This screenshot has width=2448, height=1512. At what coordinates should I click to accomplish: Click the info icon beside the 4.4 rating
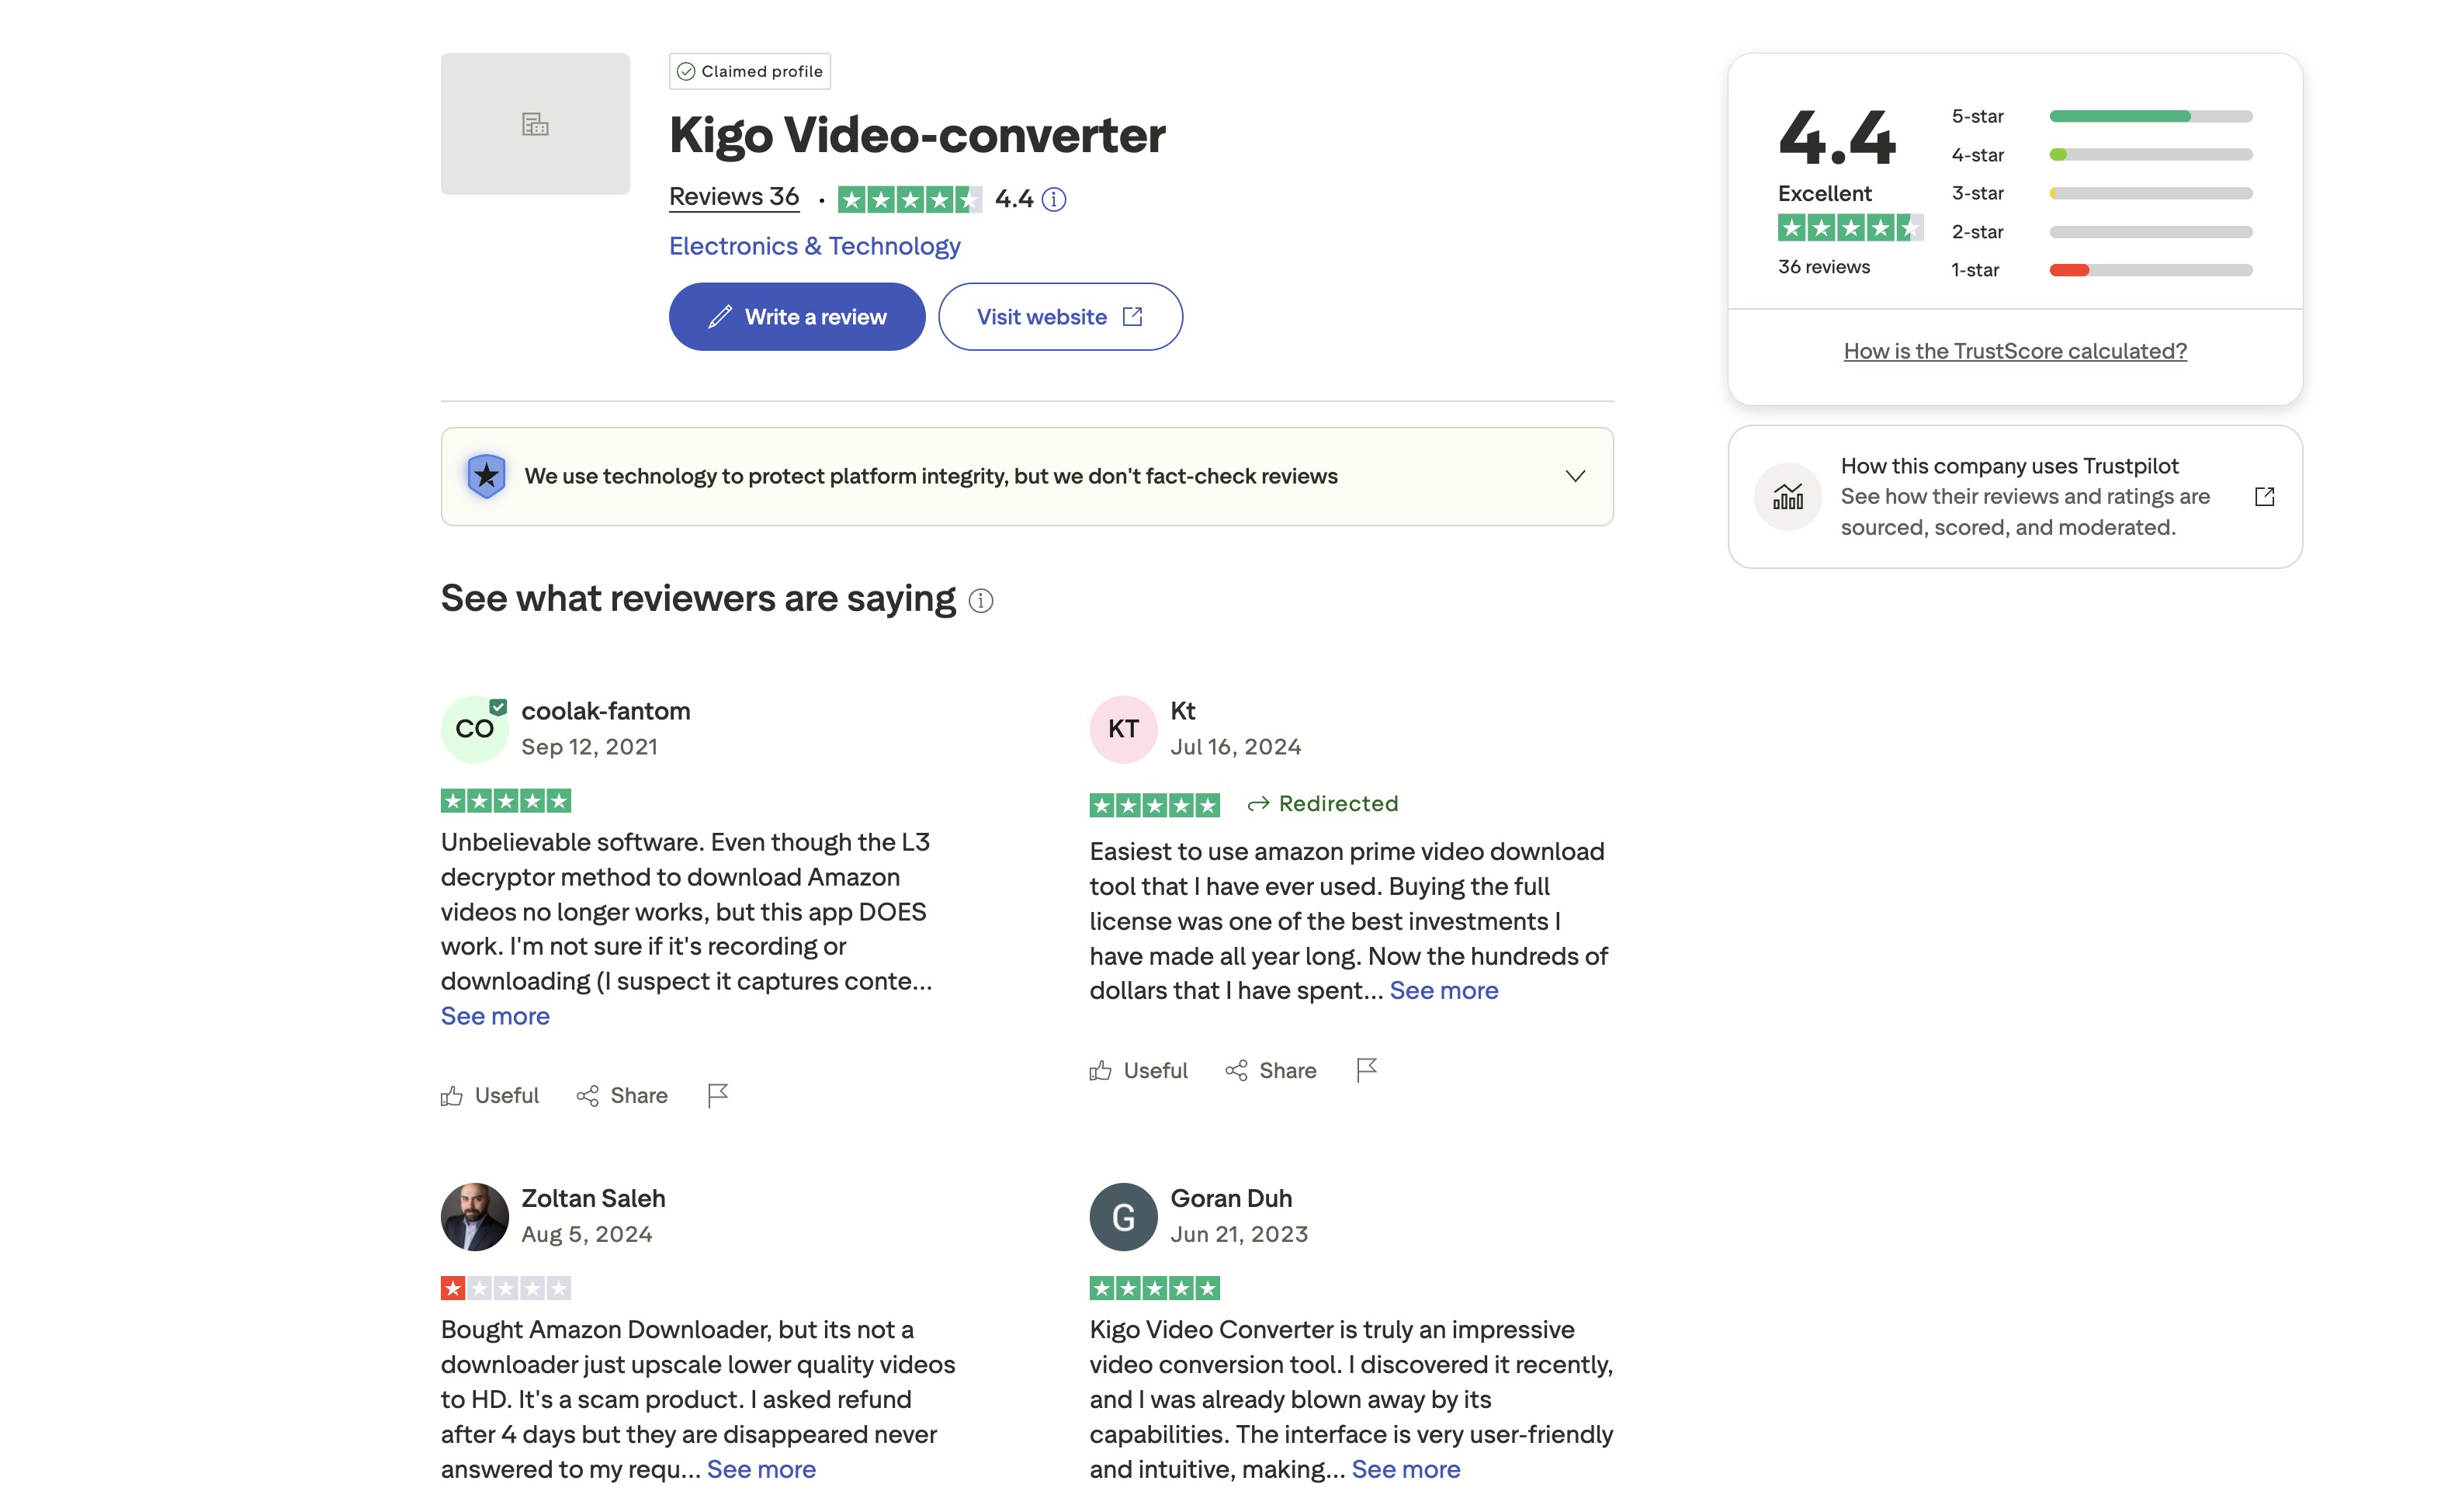click(1053, 199)
